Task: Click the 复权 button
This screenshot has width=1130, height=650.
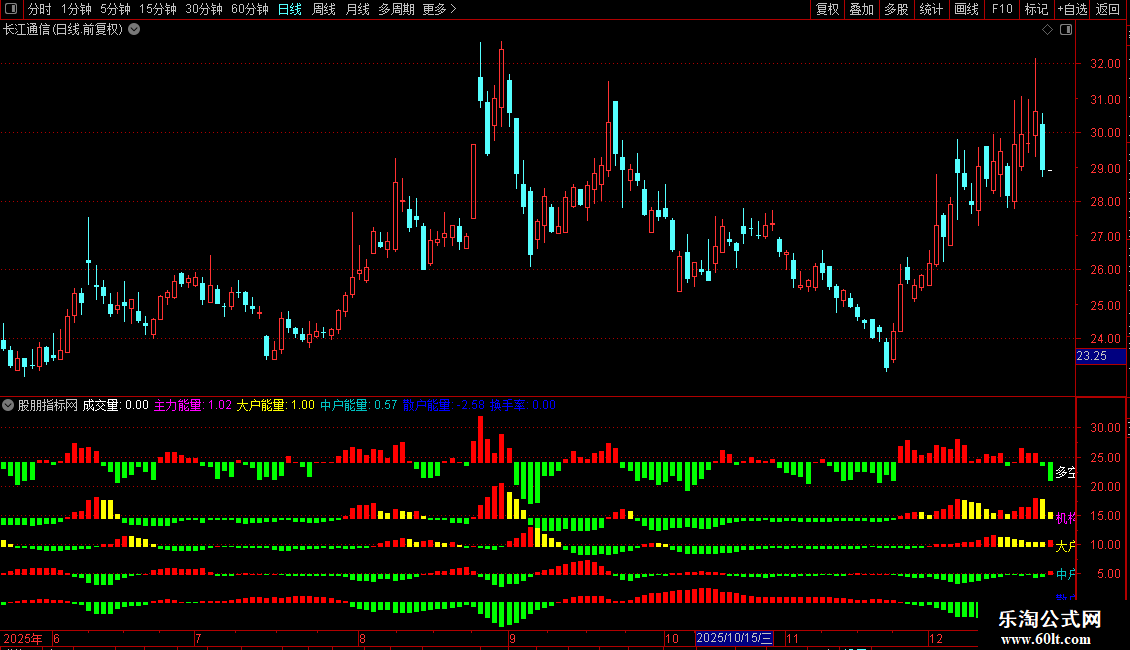Action: coord(827,9)
